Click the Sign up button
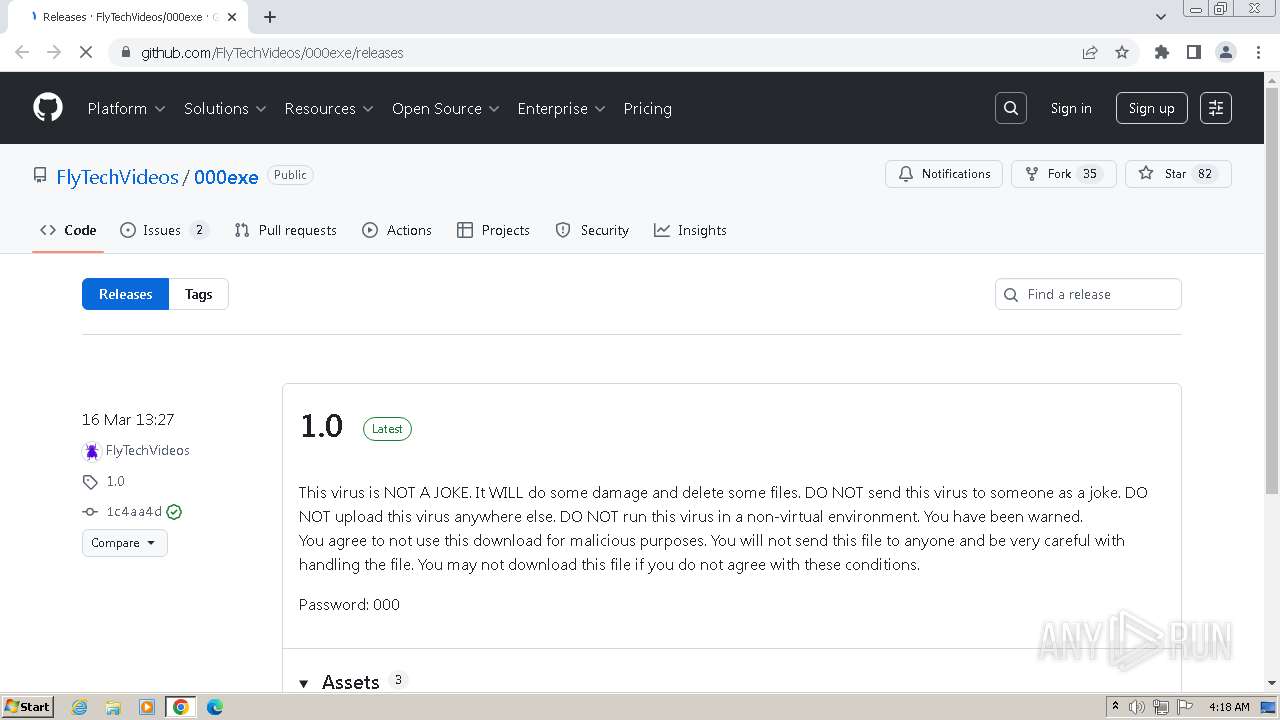Image resolution: width=1280 pixels, height=720 pixels. point(1151,108)
